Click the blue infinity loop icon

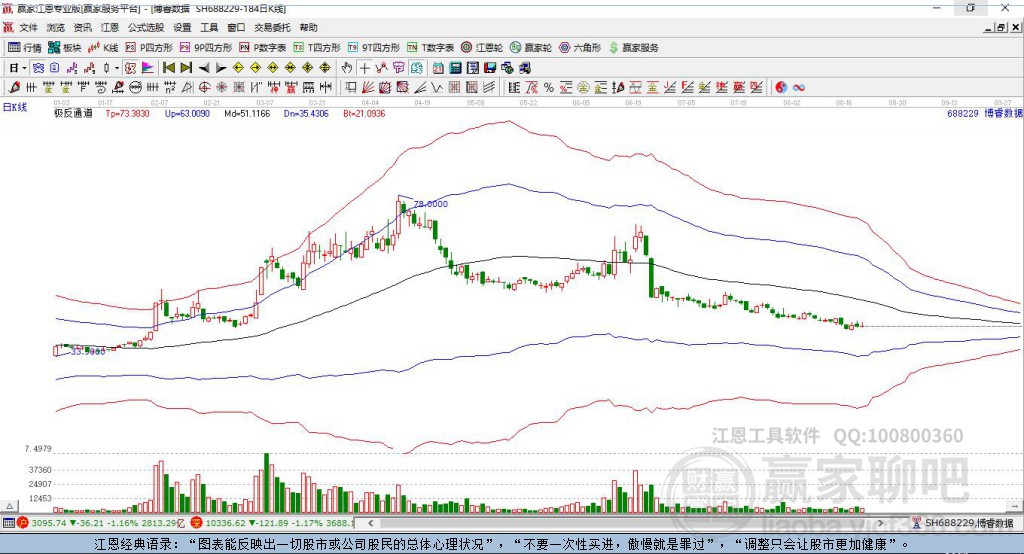click(x=799, y=87)
